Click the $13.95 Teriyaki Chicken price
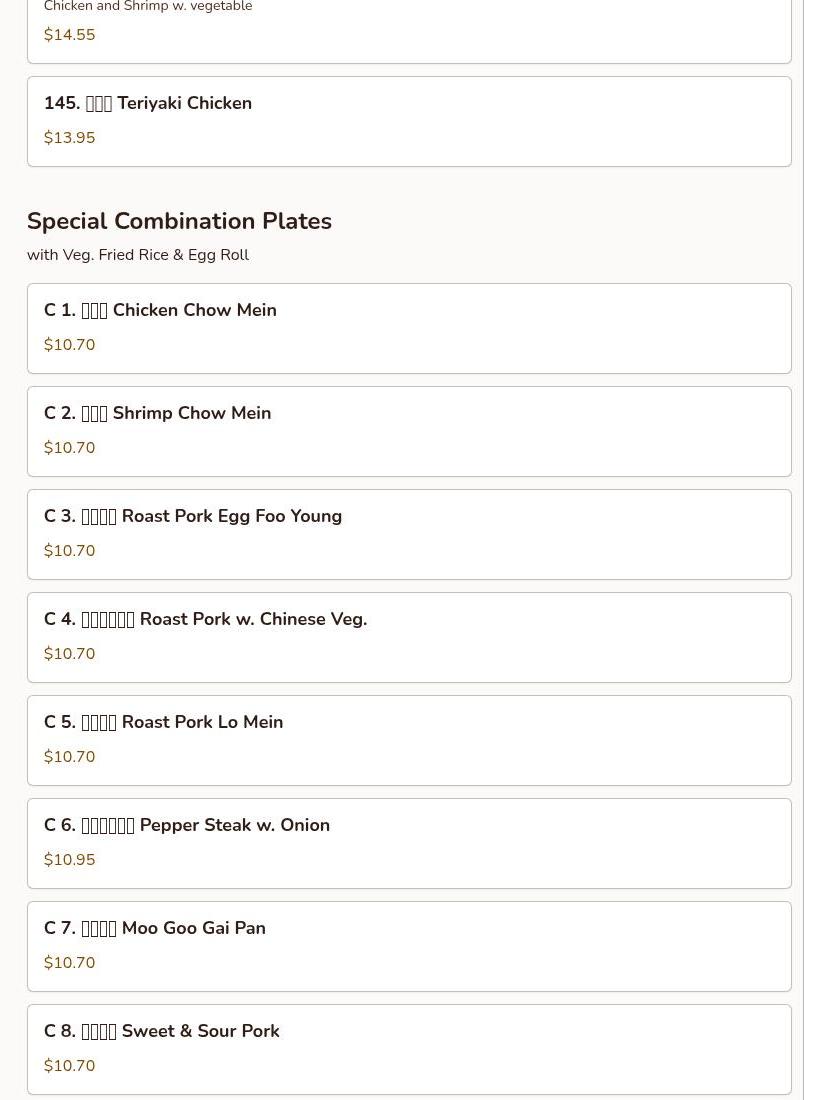The image size is (824, 1100). (70, 138)
